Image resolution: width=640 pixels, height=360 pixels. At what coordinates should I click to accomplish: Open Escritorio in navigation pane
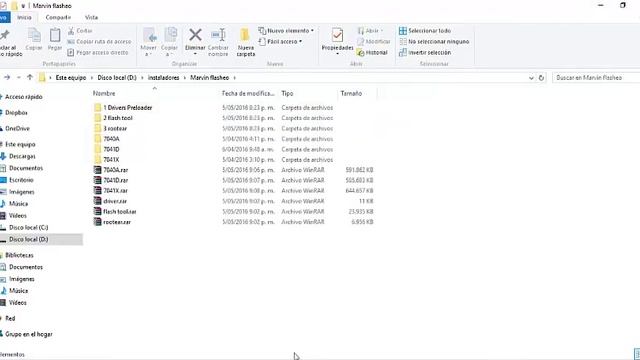(x=21, y=180)
